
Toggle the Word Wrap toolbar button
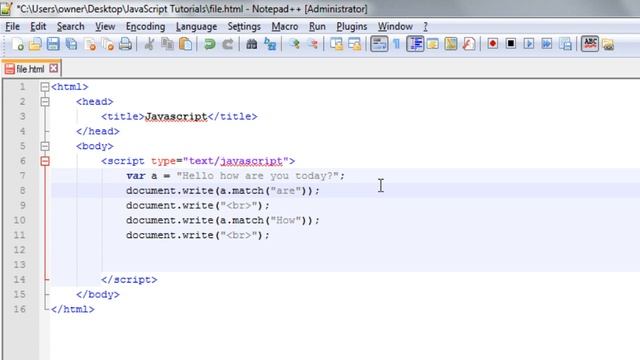(379, 44)
